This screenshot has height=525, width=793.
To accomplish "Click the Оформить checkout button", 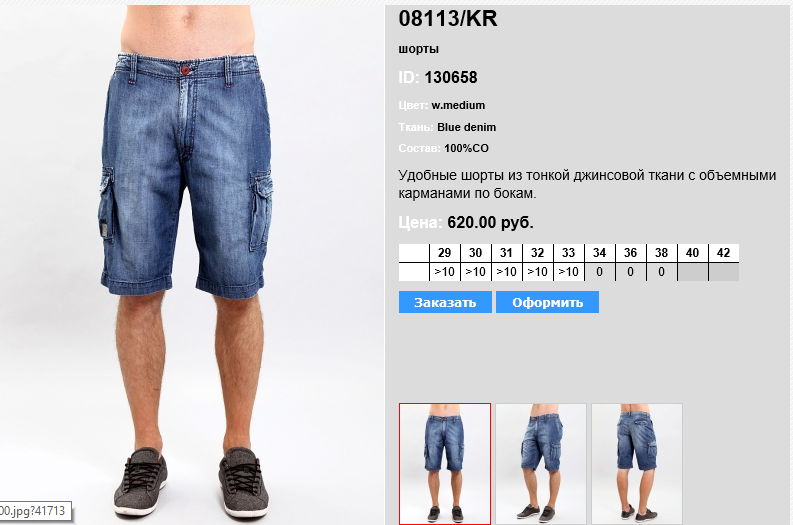I will pos(547,302).
